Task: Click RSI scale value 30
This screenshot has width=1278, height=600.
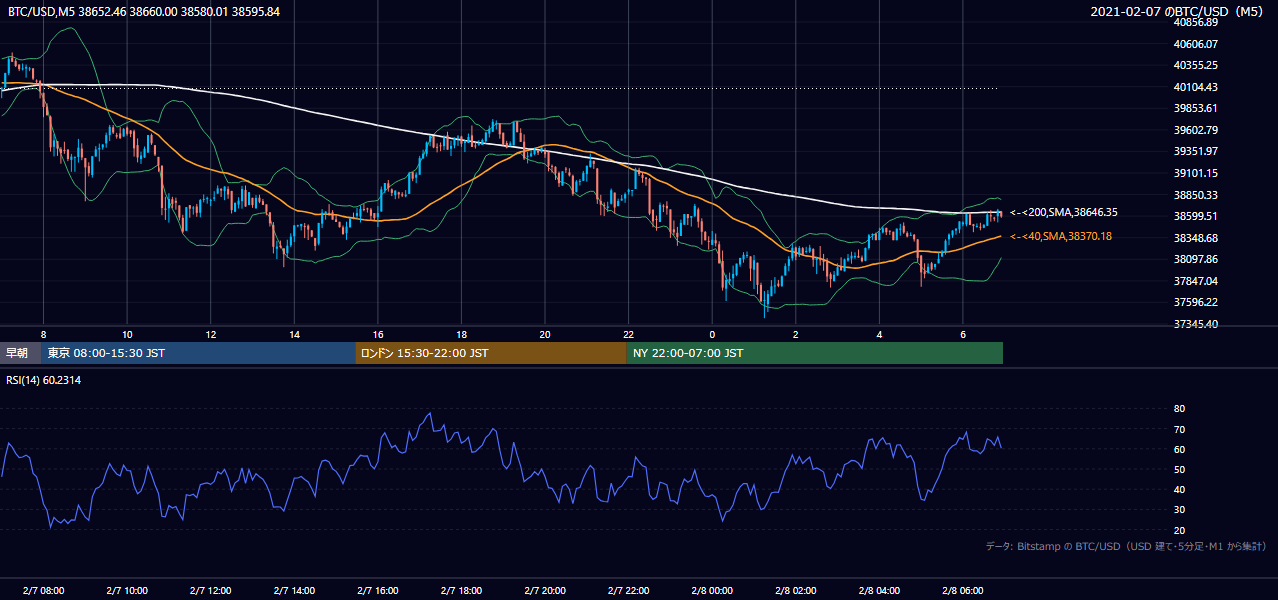Action: 1179,509
